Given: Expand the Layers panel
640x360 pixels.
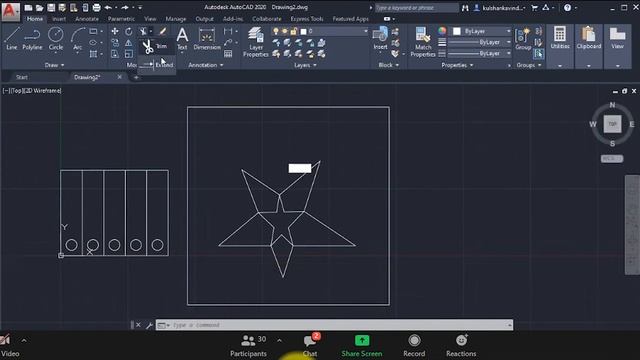Looking at the screenshot, I should pyautogui.click(x=305, y=65).
